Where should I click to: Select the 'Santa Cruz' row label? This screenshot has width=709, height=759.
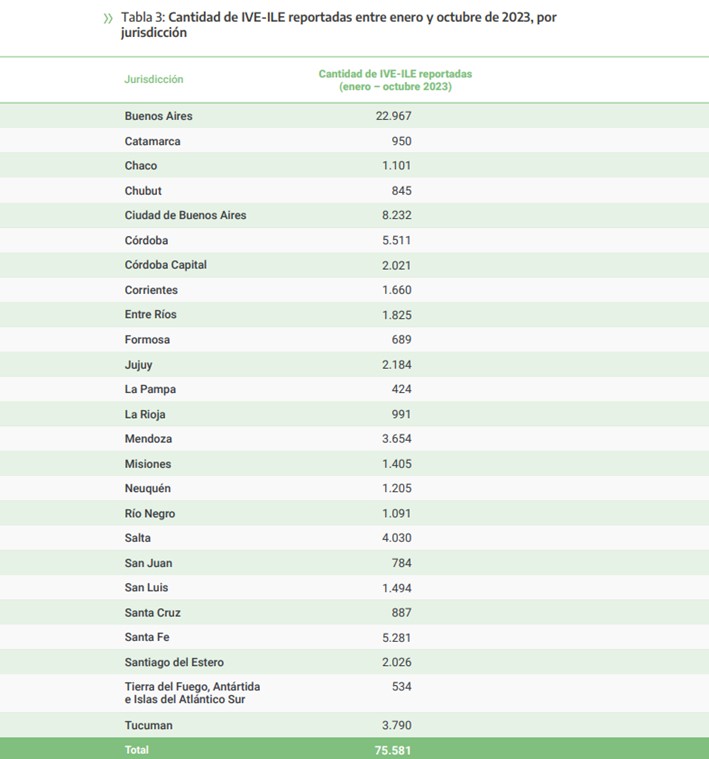click(x=152, y=613)
